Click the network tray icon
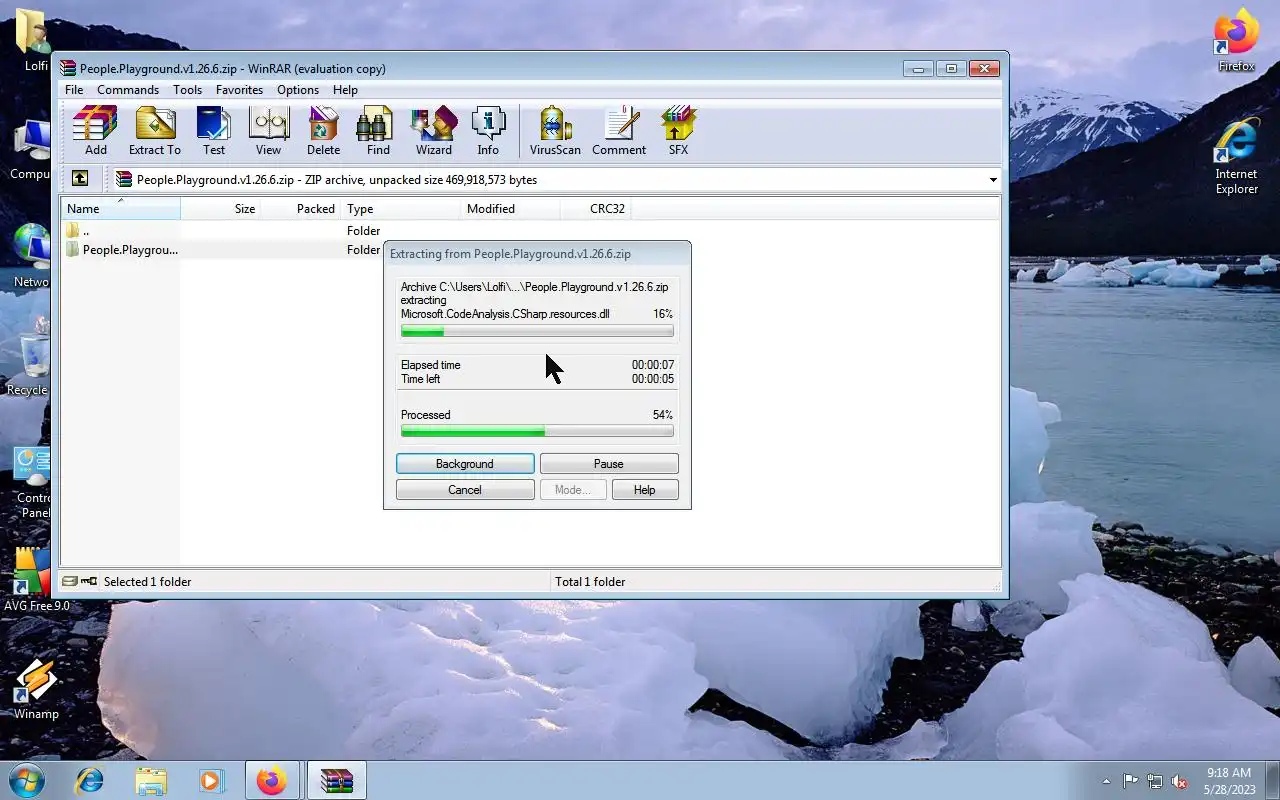This screenshot has width=1280, height=800. [1155, 781]
